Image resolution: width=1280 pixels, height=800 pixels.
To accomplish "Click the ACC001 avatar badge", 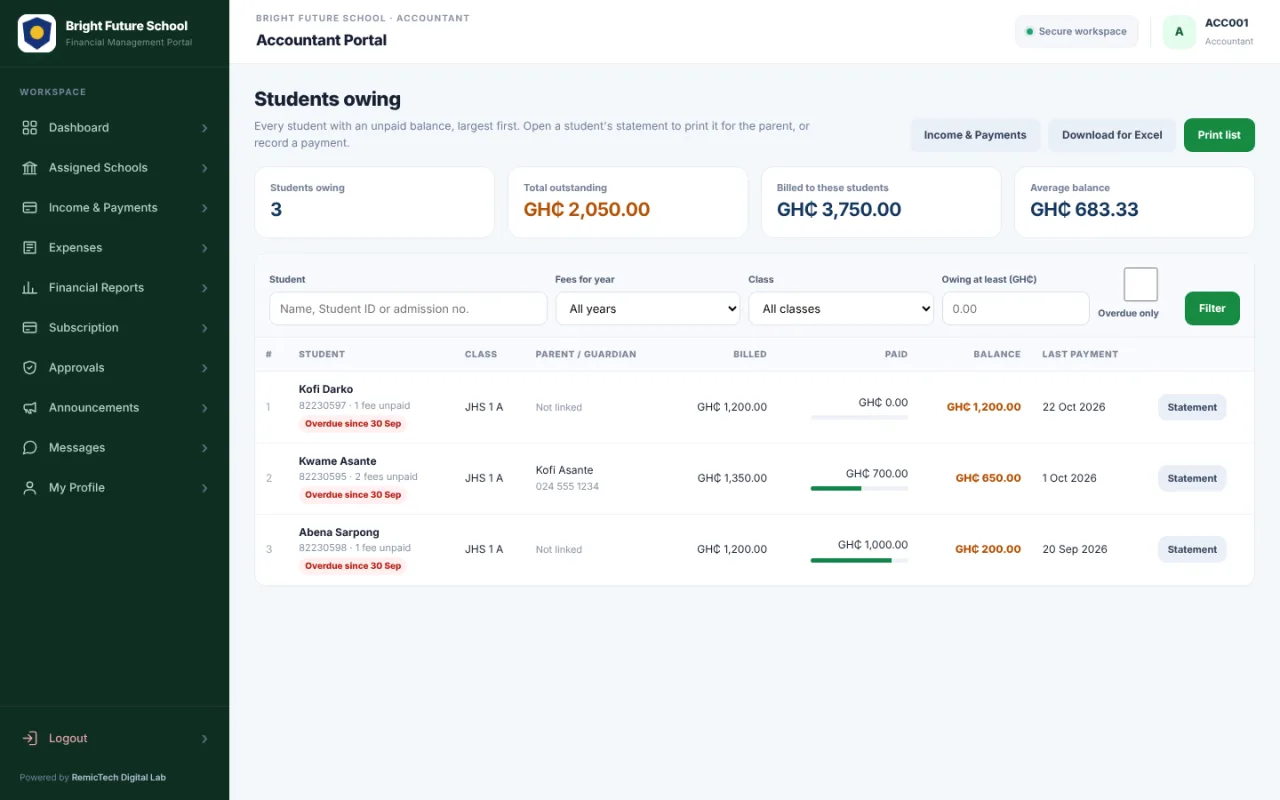I will click(1179, 32).
